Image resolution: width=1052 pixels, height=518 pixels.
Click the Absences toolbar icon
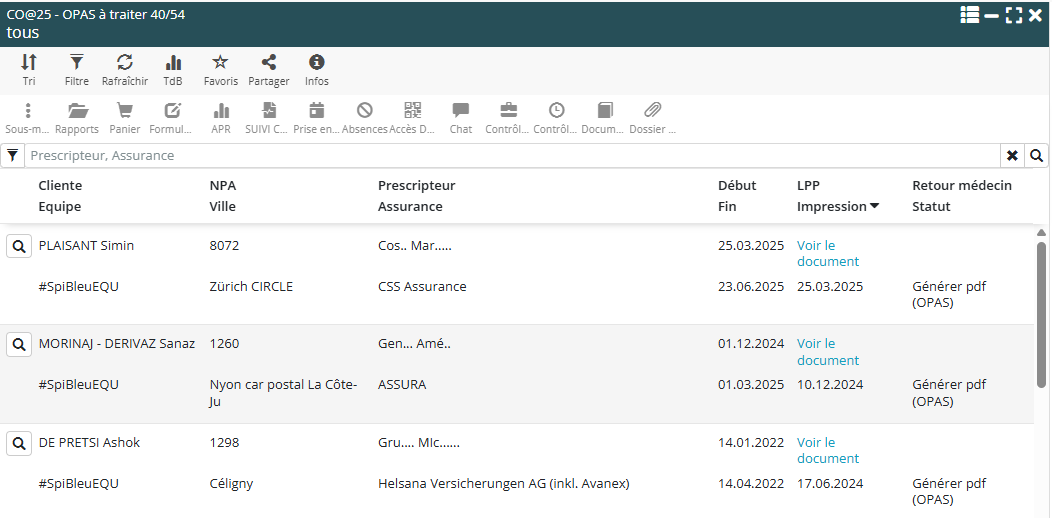point(365,111)
